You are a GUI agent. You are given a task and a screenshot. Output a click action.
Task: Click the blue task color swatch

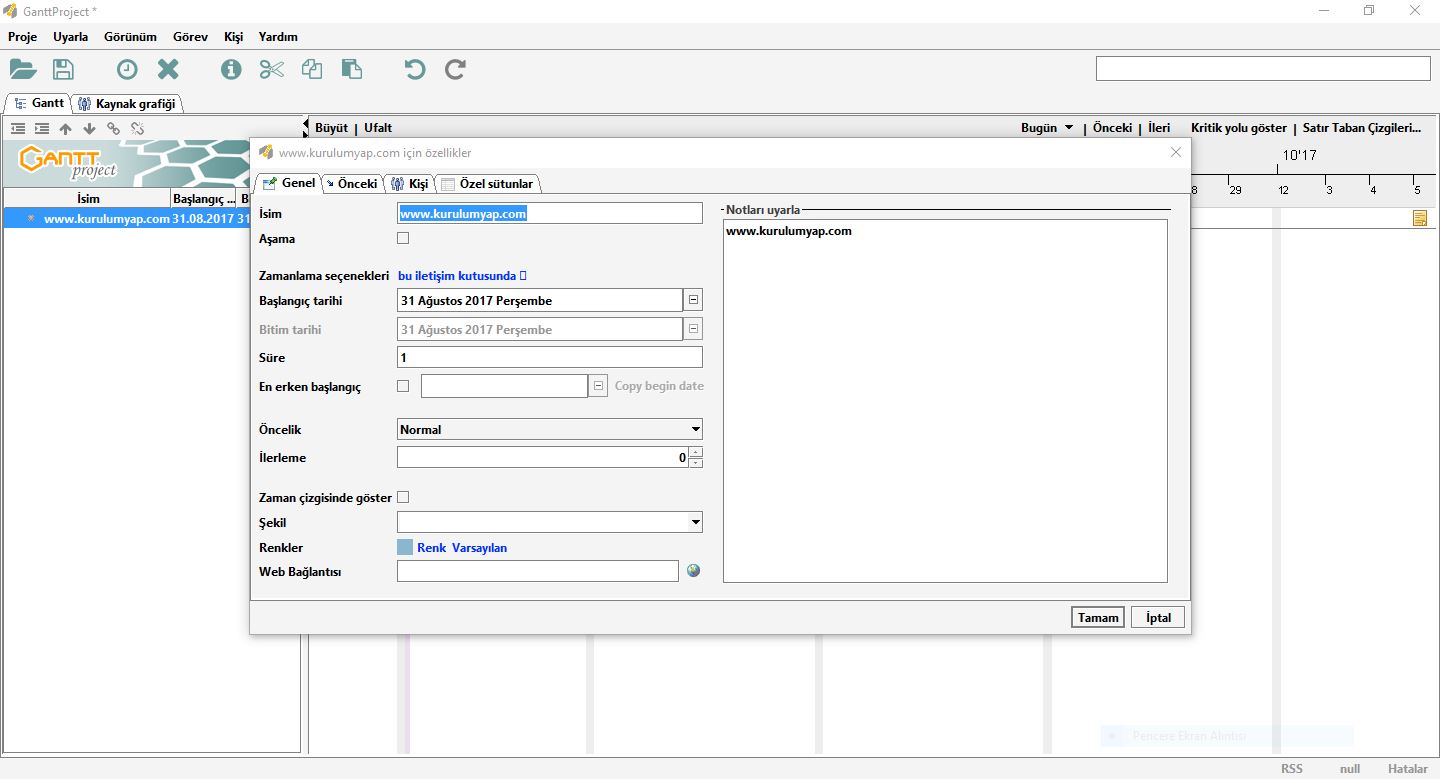click(x=405, y=547)
